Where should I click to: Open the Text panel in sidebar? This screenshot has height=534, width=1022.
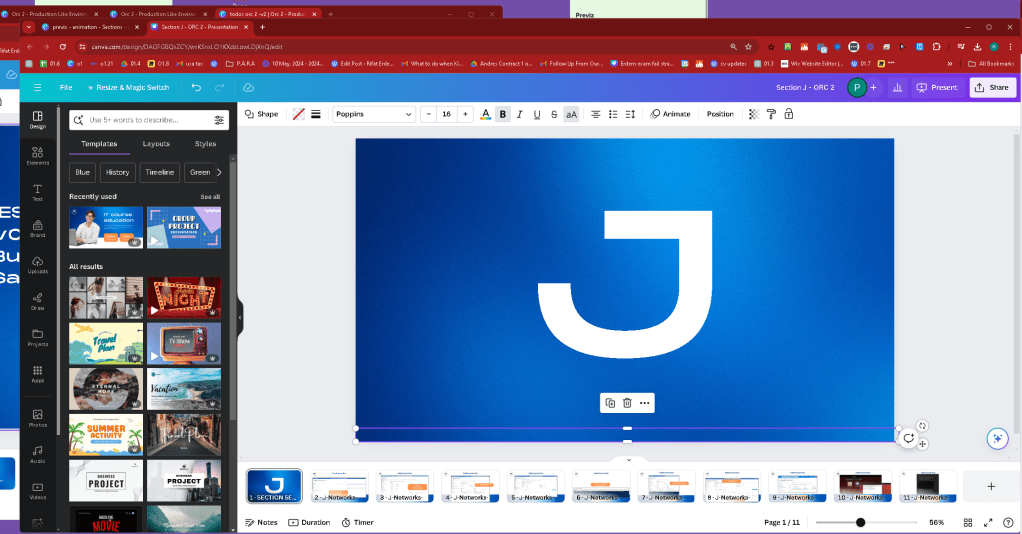coord(38,192)
